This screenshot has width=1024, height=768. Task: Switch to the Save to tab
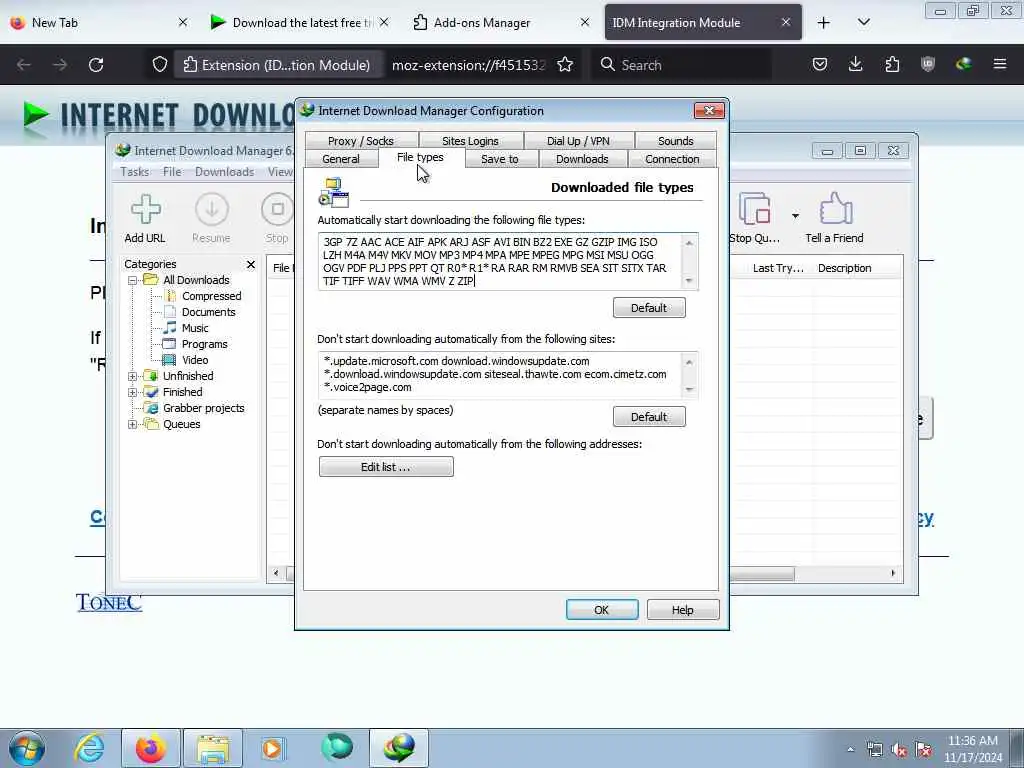click(x=500, y=159)
